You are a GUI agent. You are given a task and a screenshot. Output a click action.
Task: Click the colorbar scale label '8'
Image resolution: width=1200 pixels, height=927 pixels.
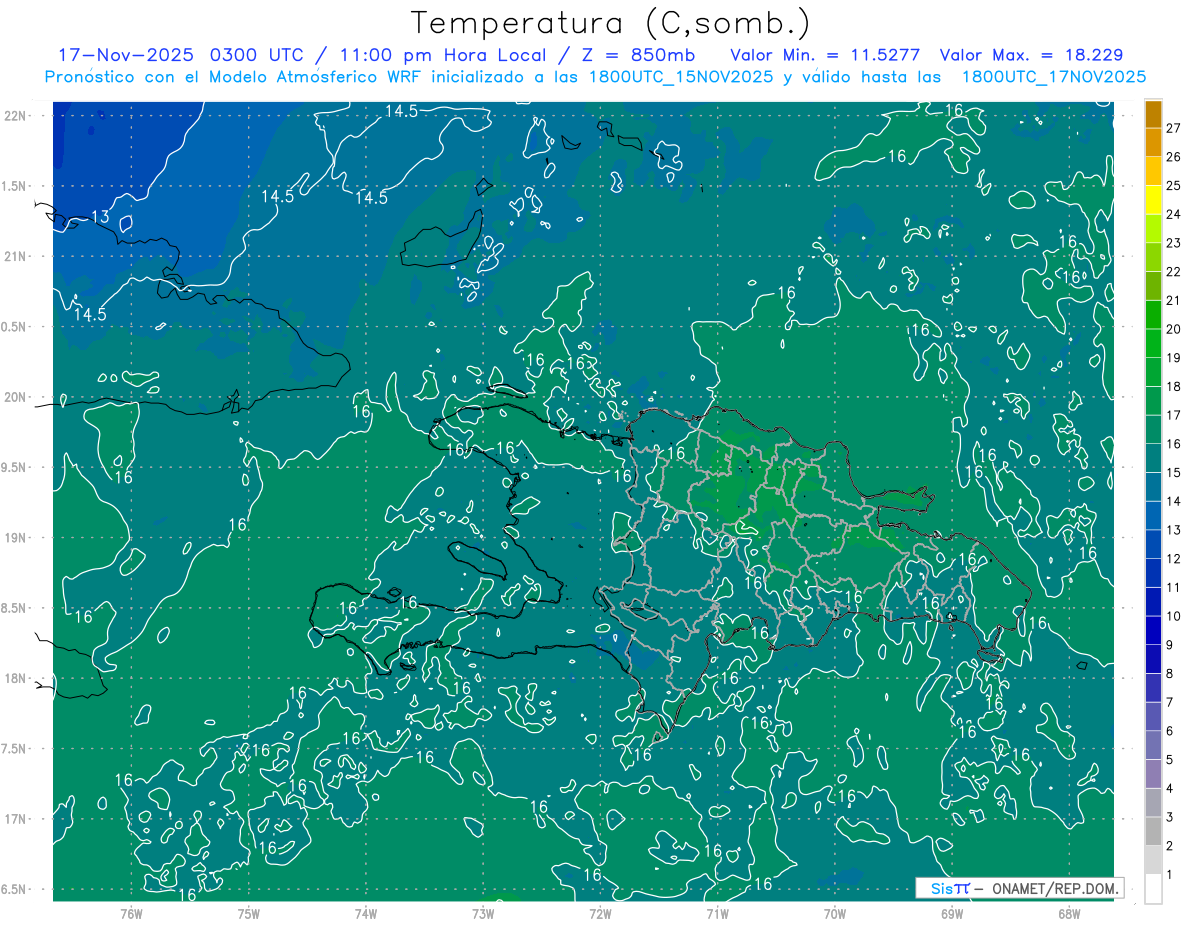pyautogui.click(x=1170, y=674)
